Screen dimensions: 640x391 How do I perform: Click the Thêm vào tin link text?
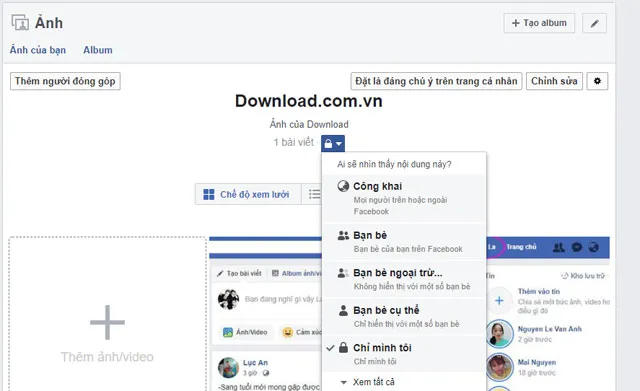(x=539, y=291)
